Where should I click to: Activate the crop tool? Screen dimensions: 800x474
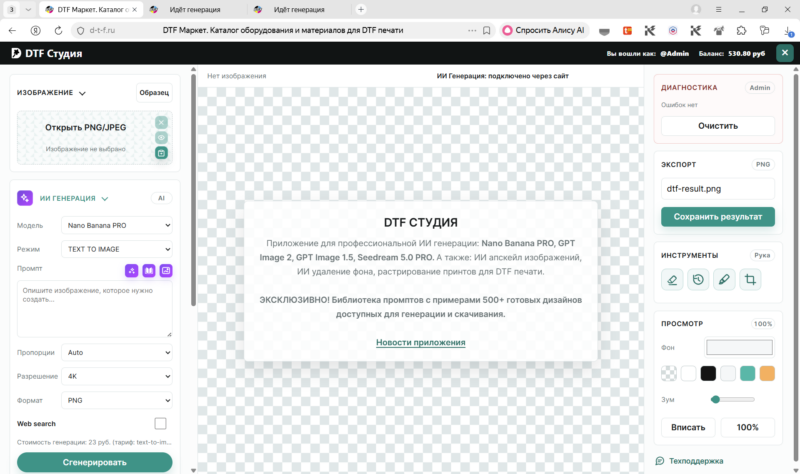click(750, 280)
